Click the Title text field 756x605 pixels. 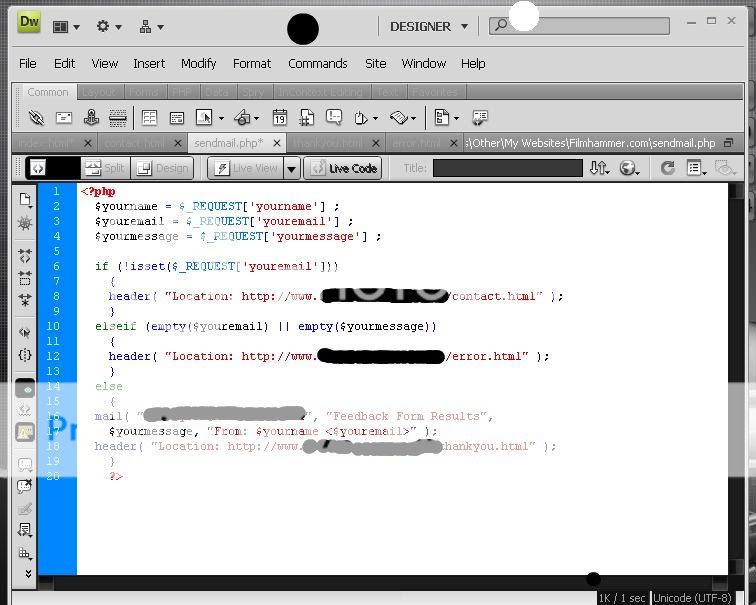[x=507, y=168]
